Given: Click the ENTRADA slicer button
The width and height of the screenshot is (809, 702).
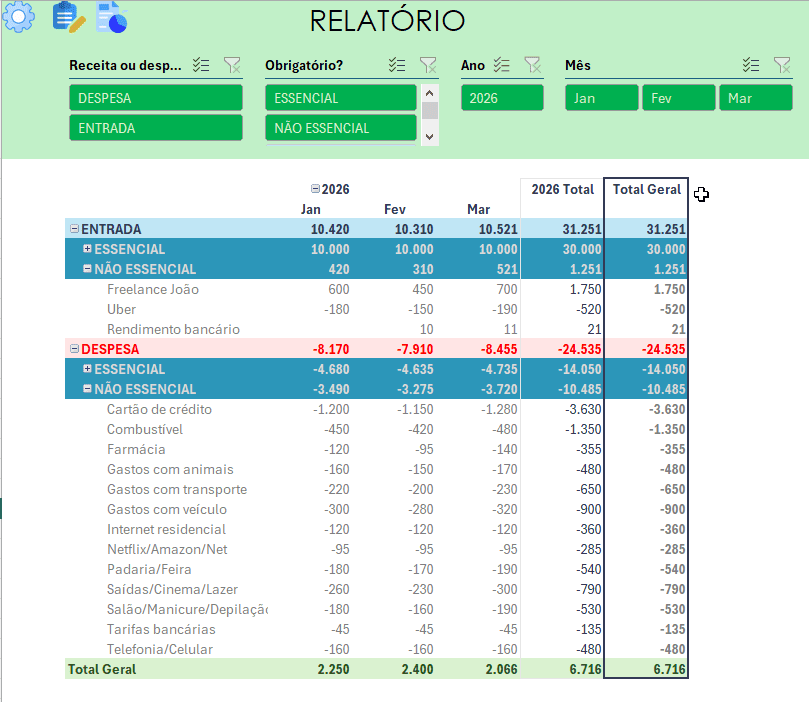Looking at the screenshot, I should [155, 128].
